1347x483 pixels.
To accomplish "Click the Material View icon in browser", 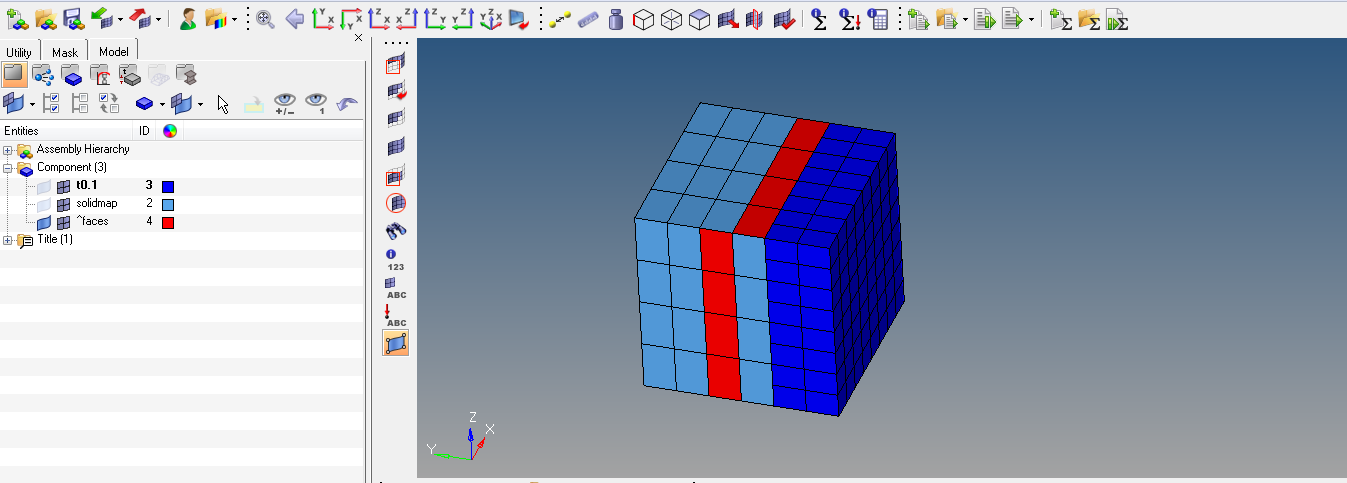I will tap(101, 74).
